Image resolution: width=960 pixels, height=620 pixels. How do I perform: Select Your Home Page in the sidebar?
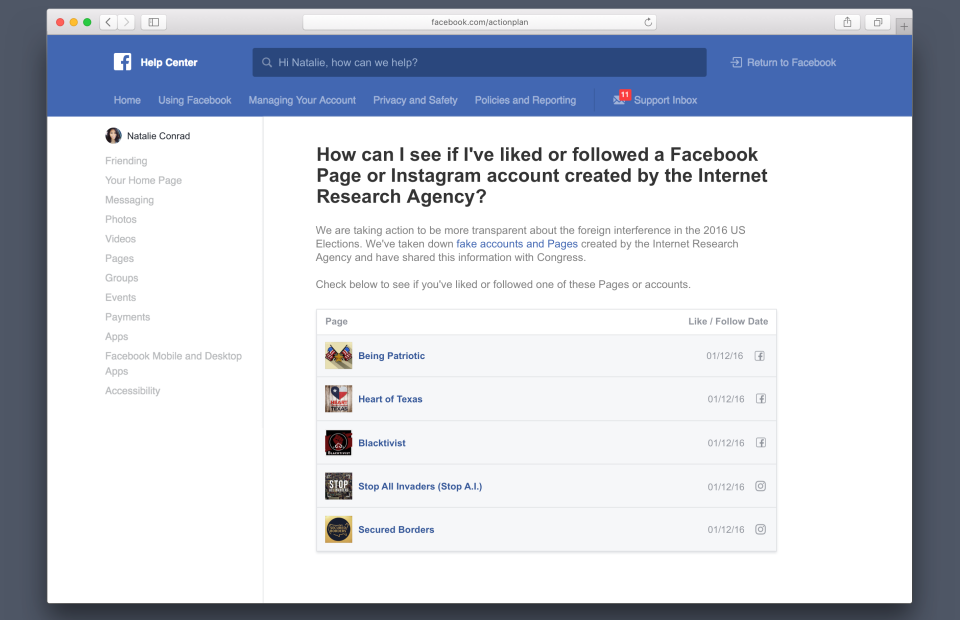[x=143, y=180]
